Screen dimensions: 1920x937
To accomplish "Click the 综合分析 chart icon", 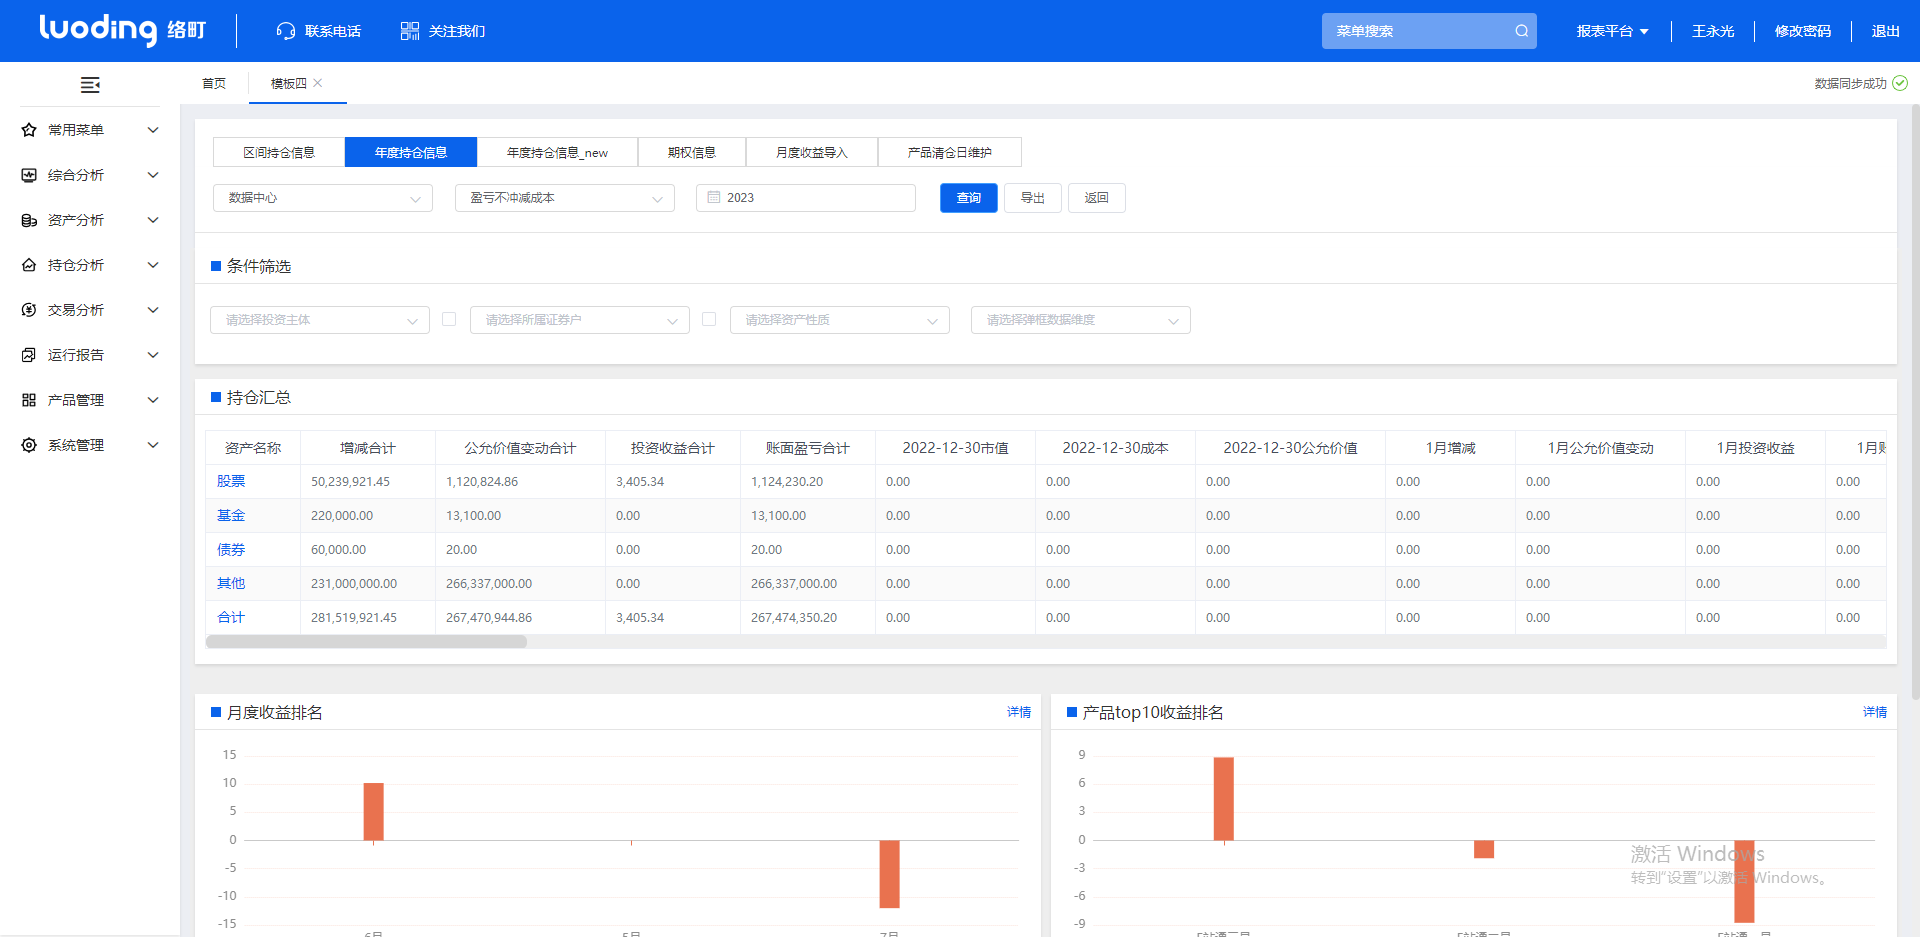I will pos(29,175).
